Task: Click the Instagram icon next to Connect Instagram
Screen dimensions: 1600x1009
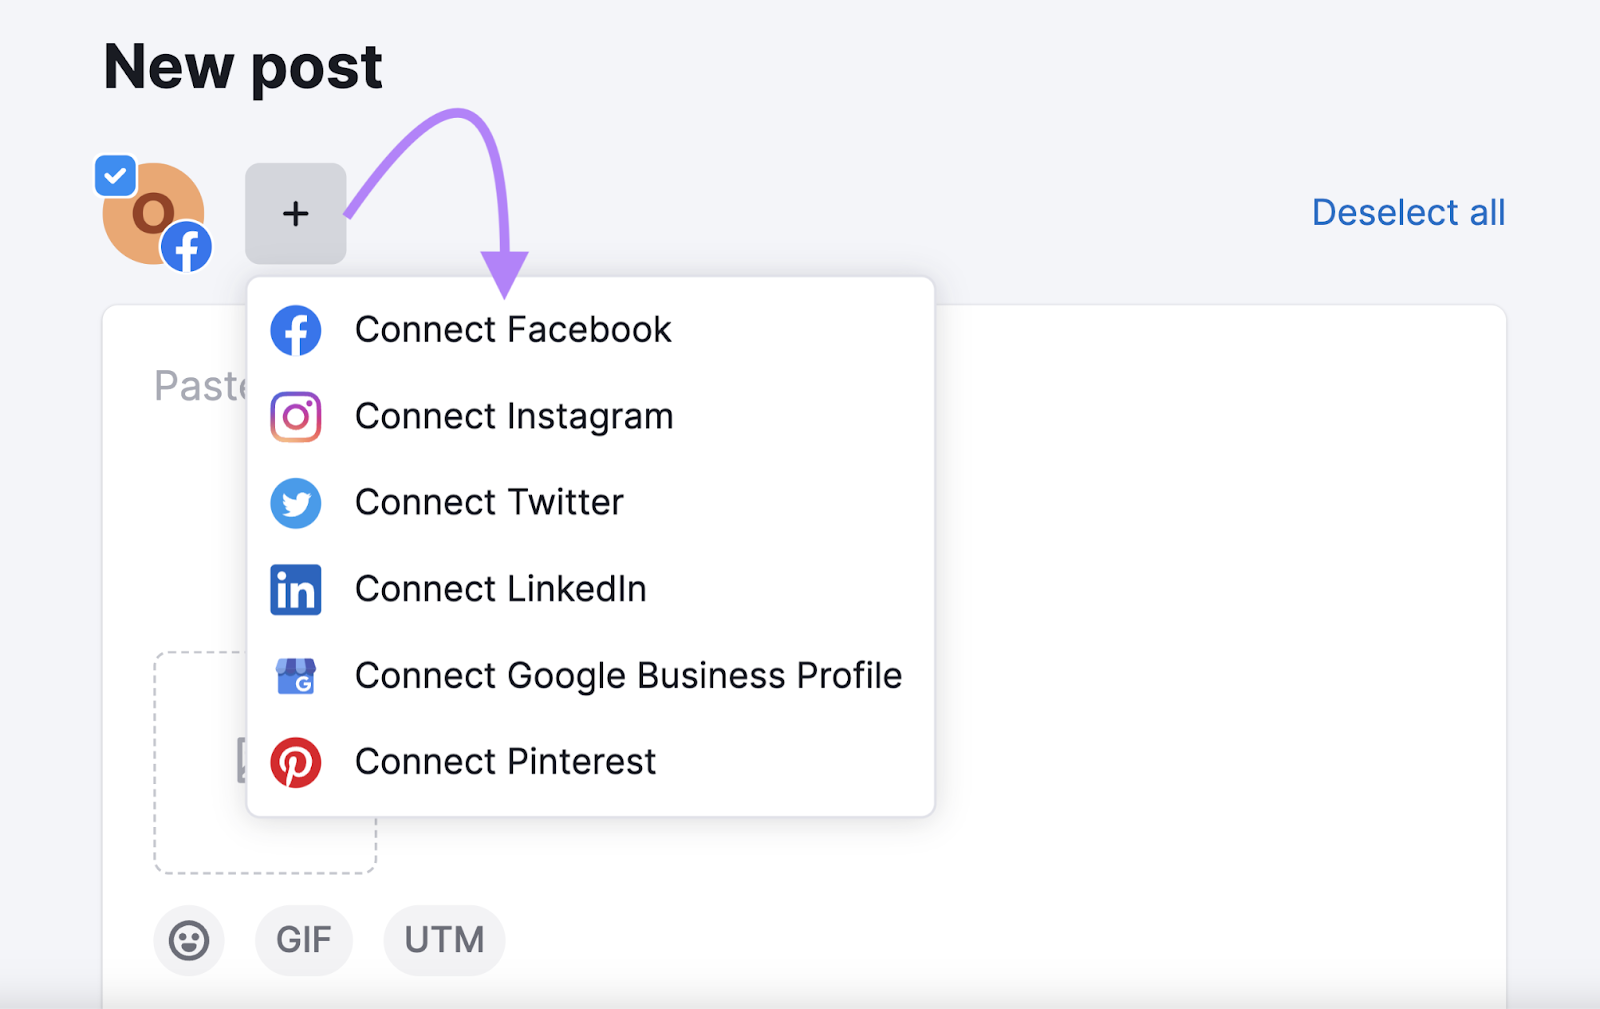Action: 295,417
